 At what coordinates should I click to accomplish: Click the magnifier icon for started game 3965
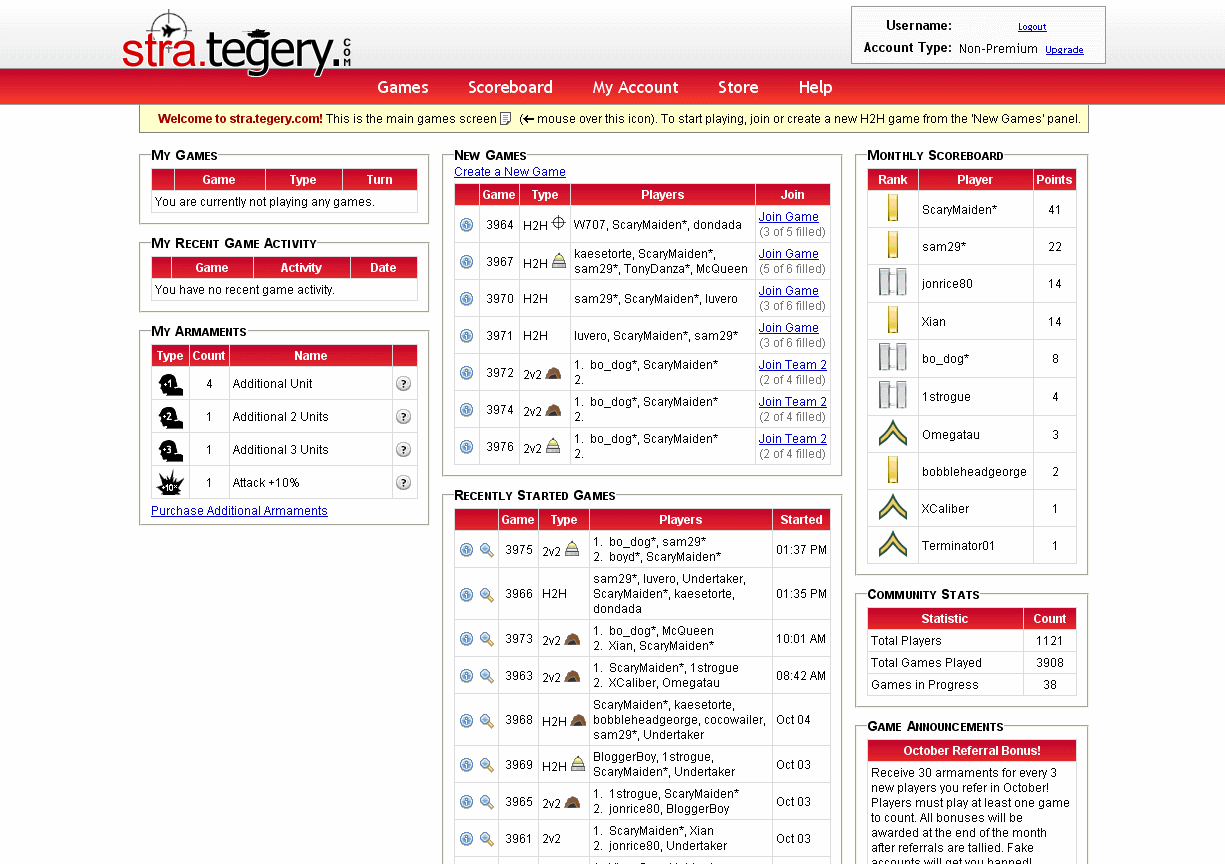(x=487, y=802)
